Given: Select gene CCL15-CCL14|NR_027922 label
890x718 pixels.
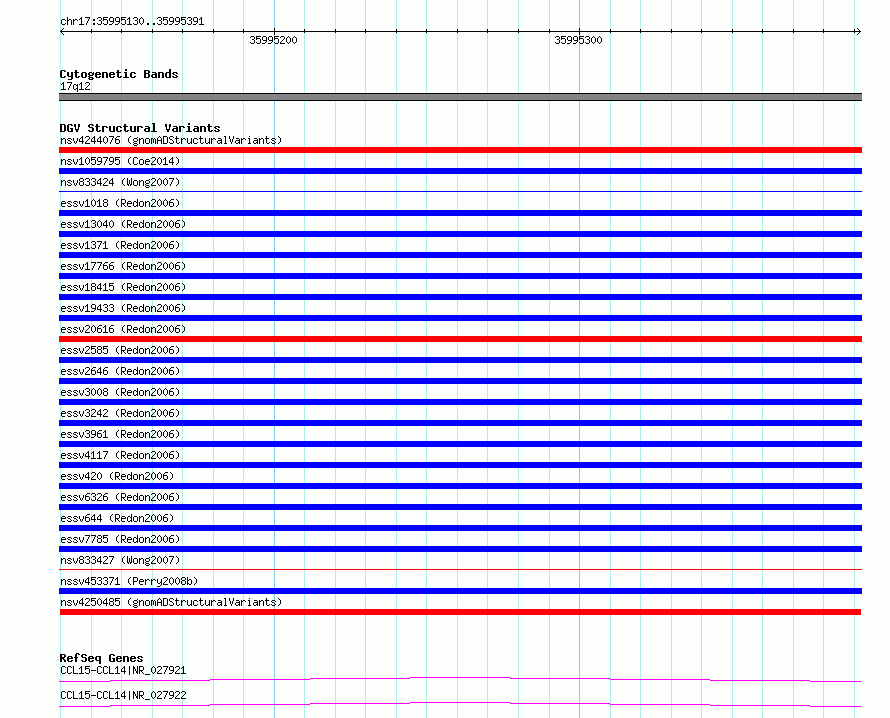Looking at the screenshot, I should click(x=123, y=695).
